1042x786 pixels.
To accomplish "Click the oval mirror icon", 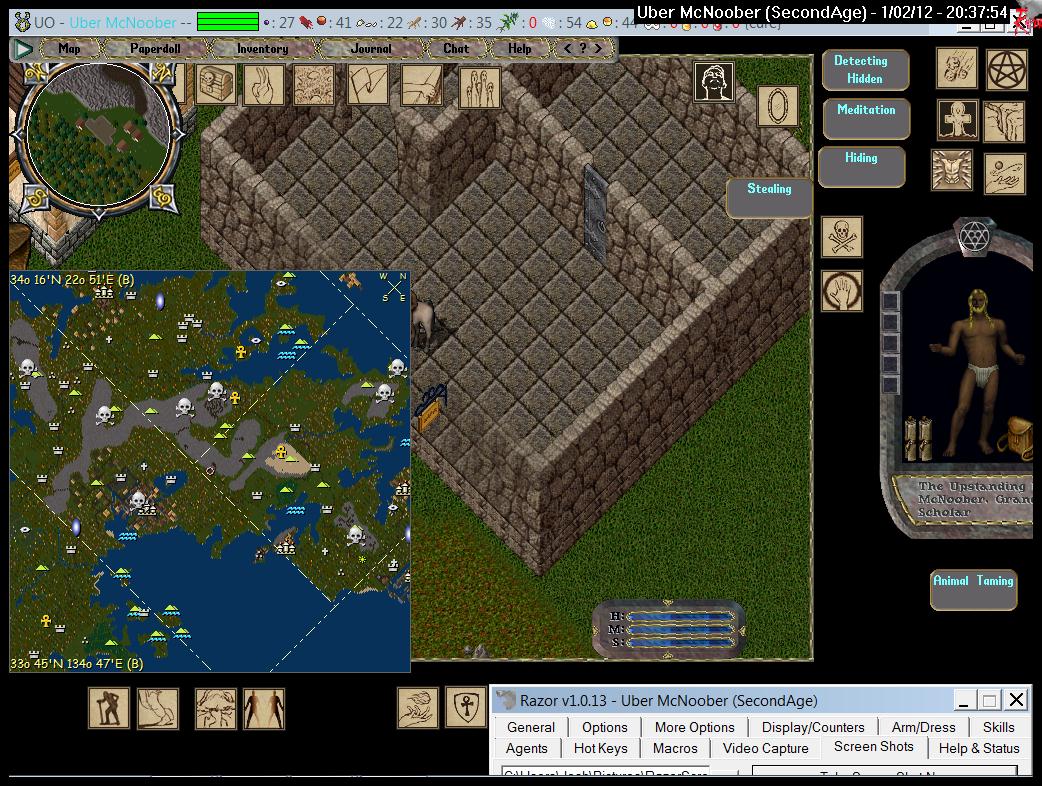I will (777, 105).
